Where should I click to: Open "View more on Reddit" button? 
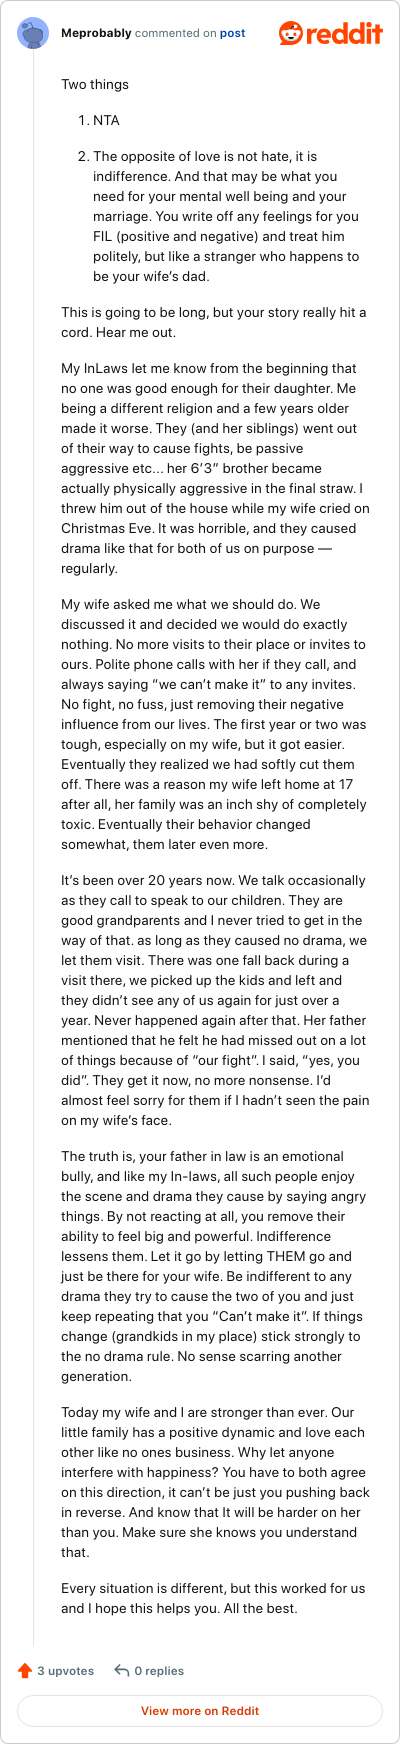(200, 1710)
